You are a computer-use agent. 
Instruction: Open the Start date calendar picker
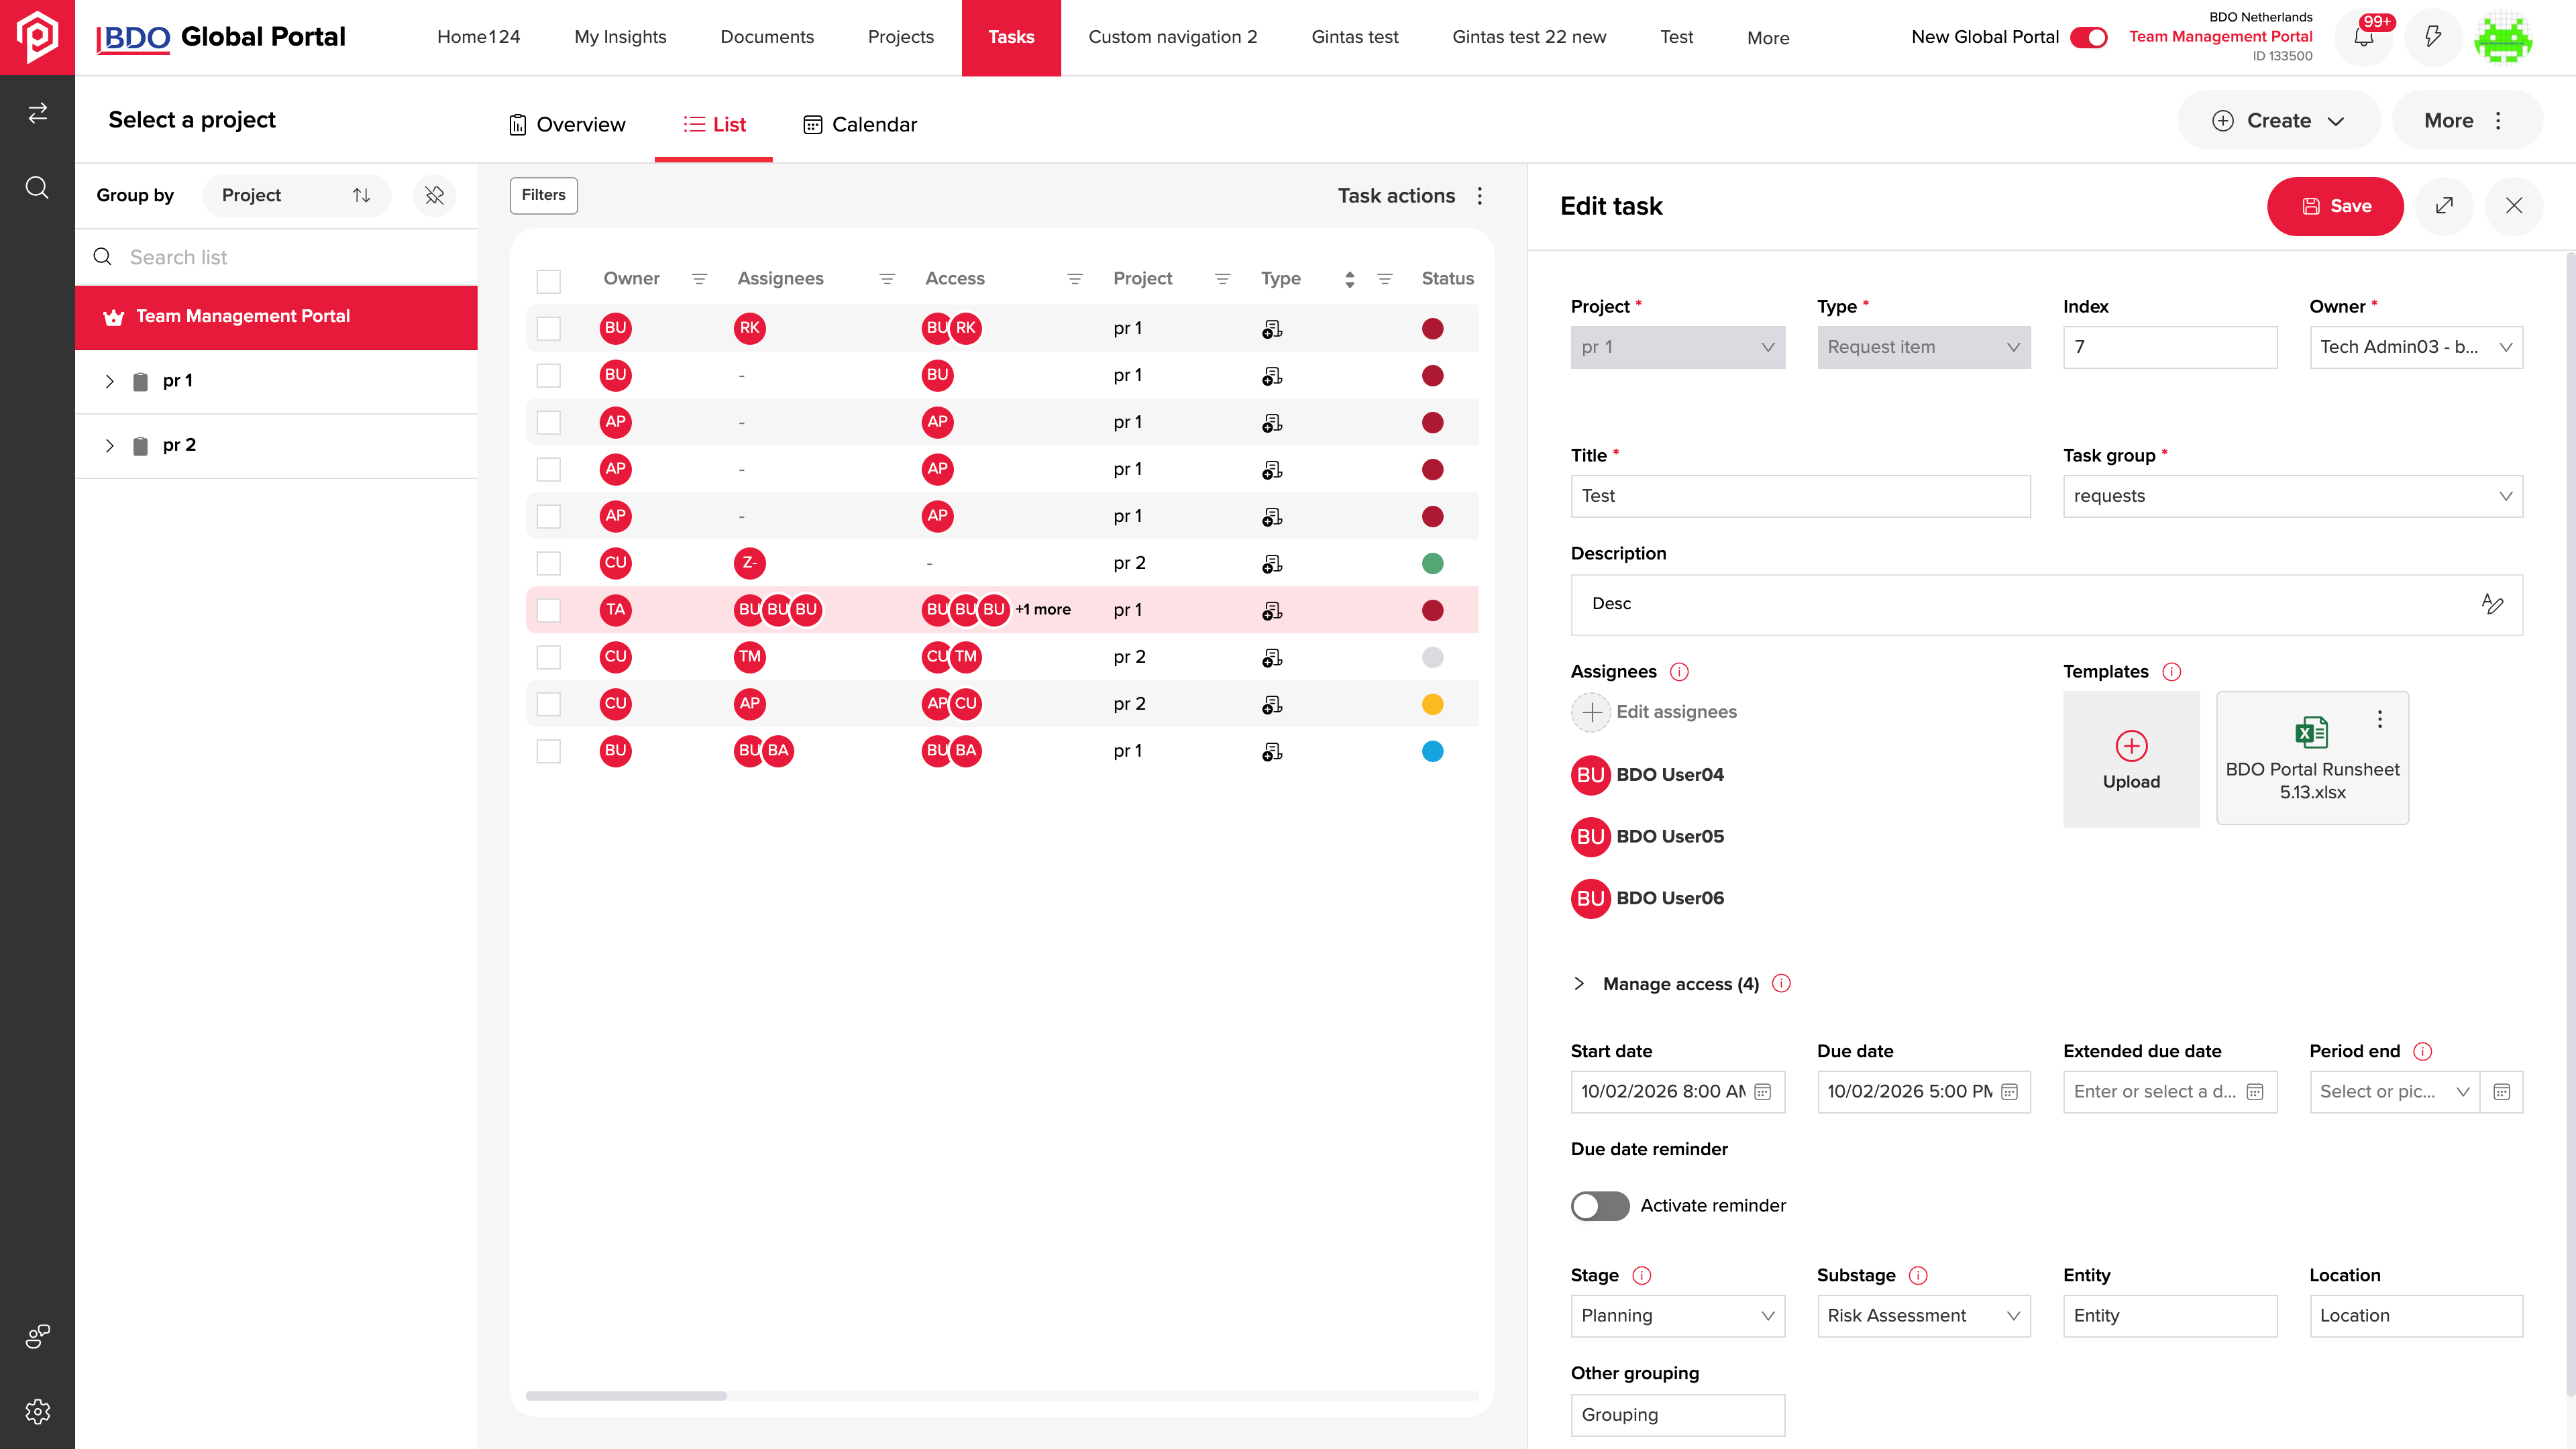point(1762,1092)
